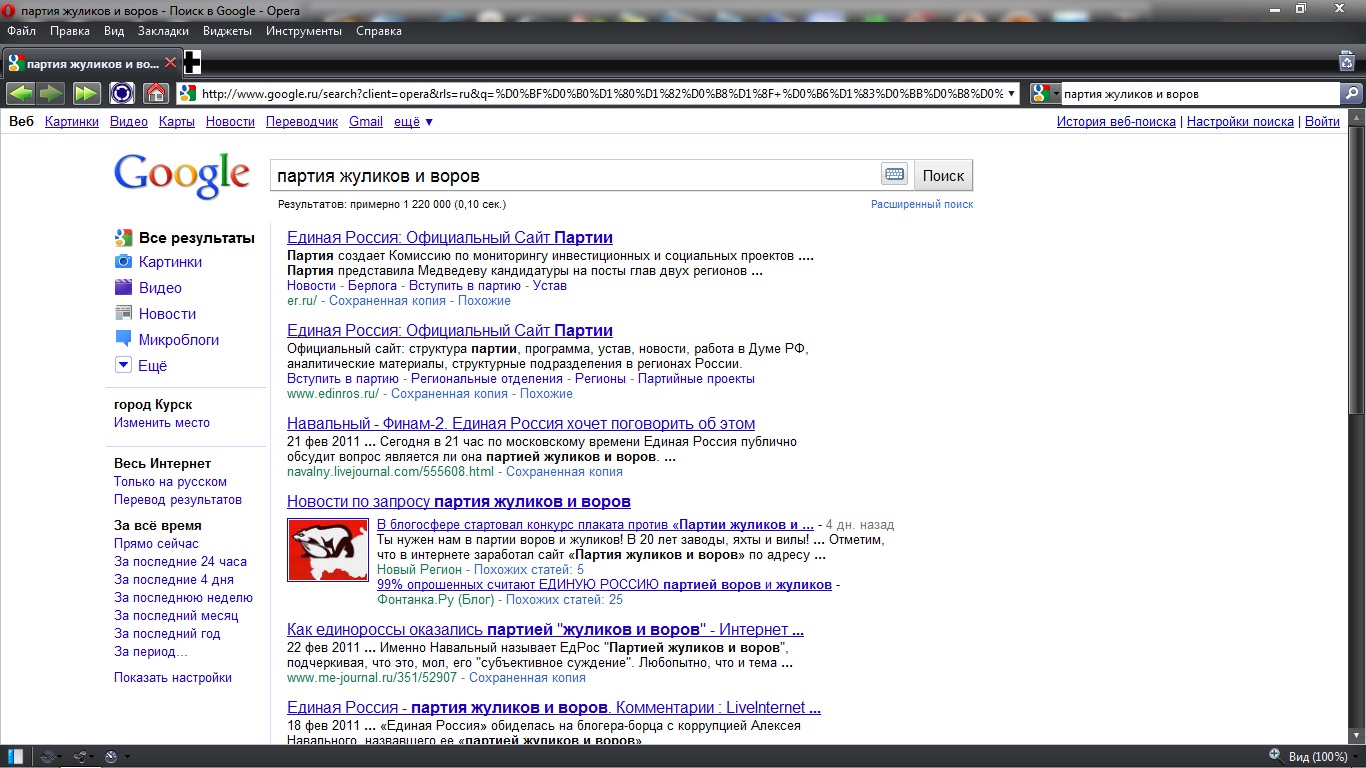Viewport: 1366px width, 768px height.
Task: Open Opera Link sync icon in status bar
Action: tap(50, 757)
